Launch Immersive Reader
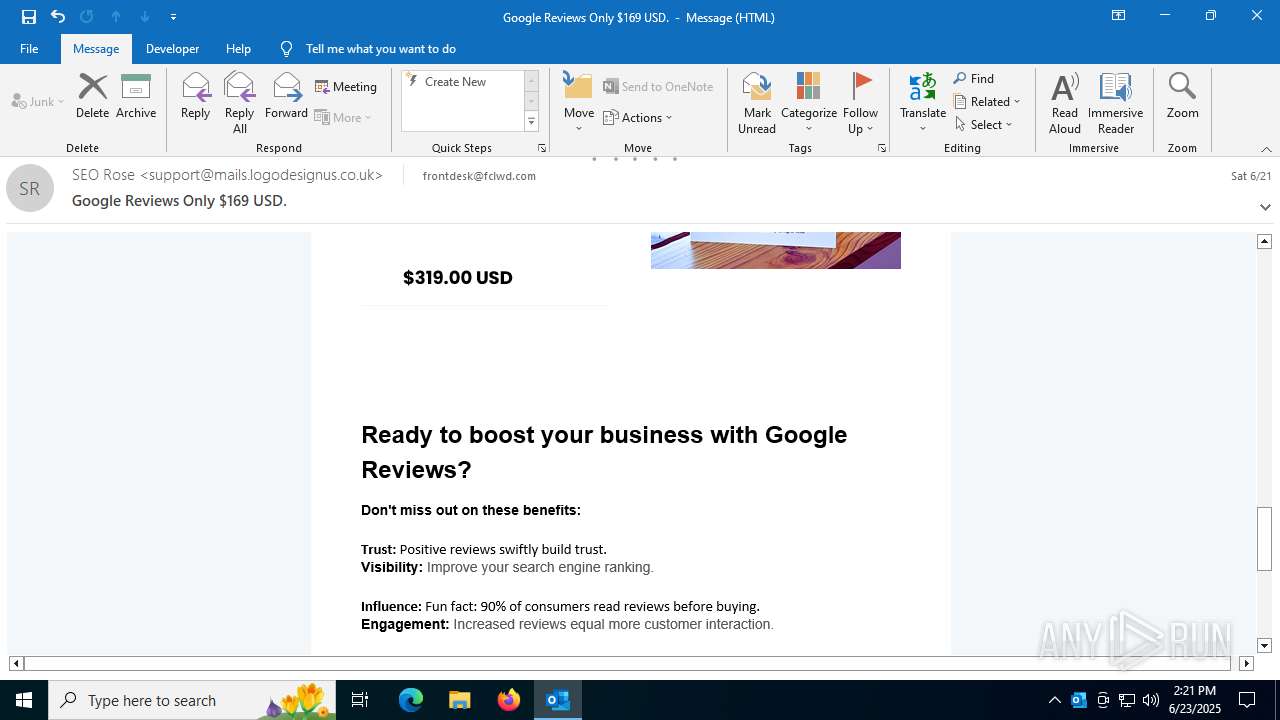The width and height of the screenshot is (1280, 720). click(x=1116, y=103)
